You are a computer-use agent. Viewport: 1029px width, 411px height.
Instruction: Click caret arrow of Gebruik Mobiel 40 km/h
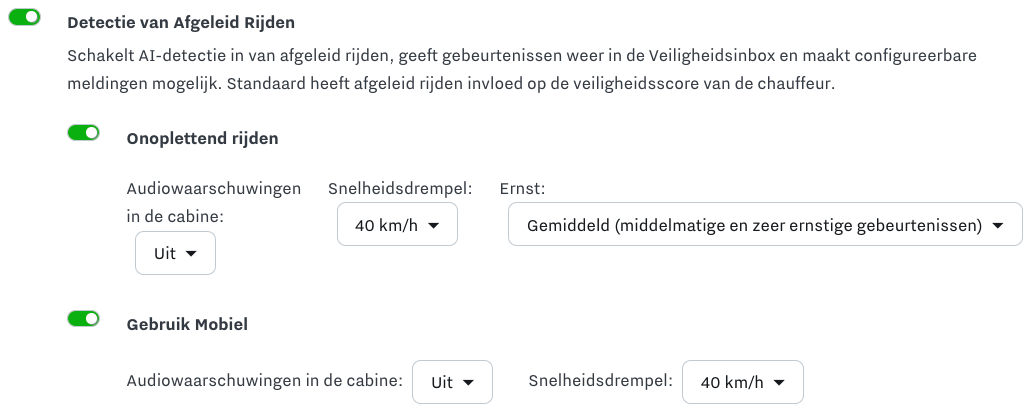[779, 382]
